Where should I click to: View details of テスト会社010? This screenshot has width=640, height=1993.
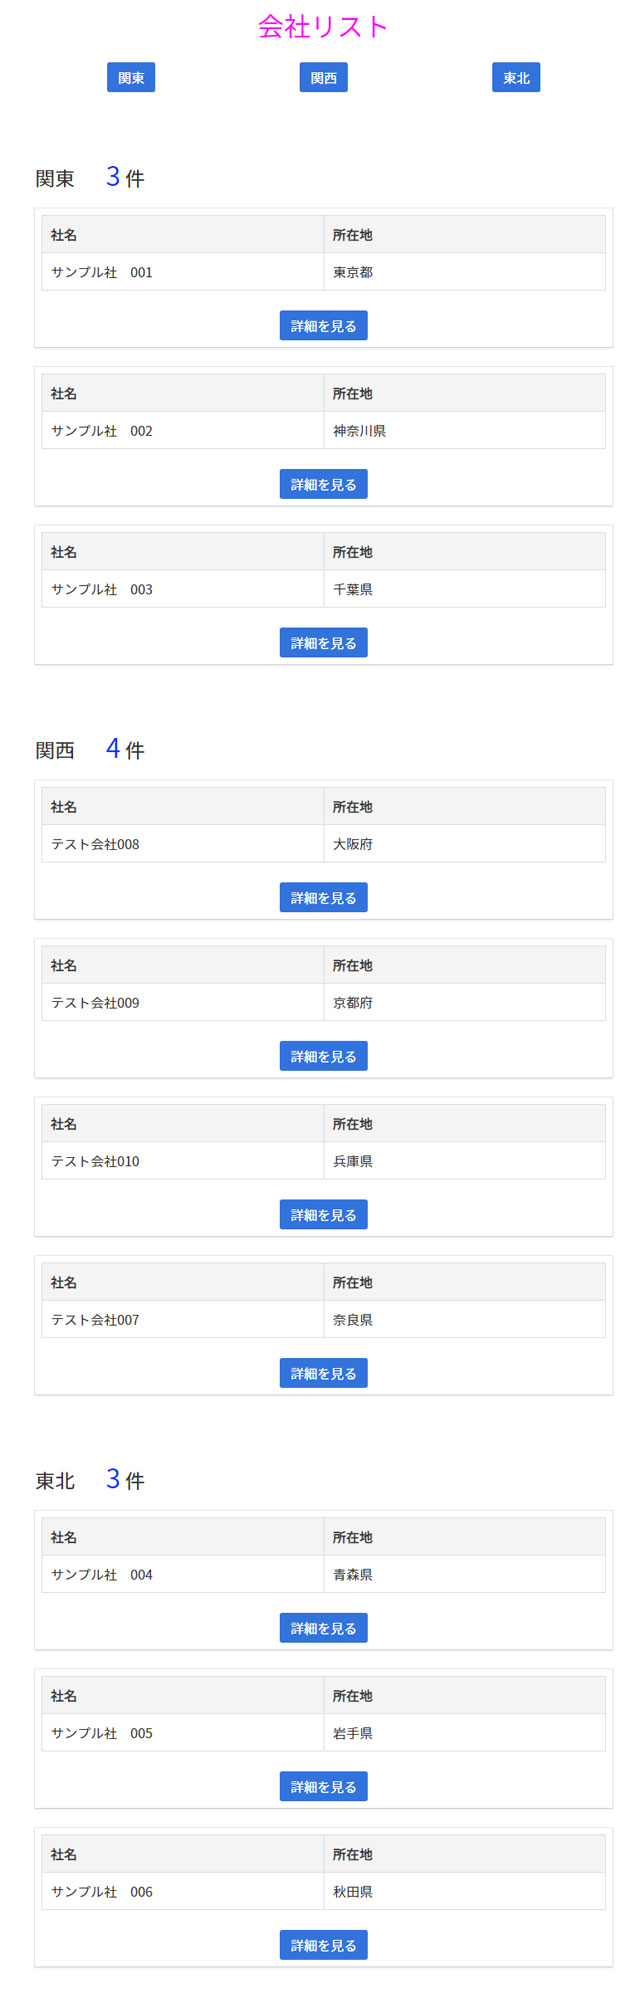(x=323, y=1215)
